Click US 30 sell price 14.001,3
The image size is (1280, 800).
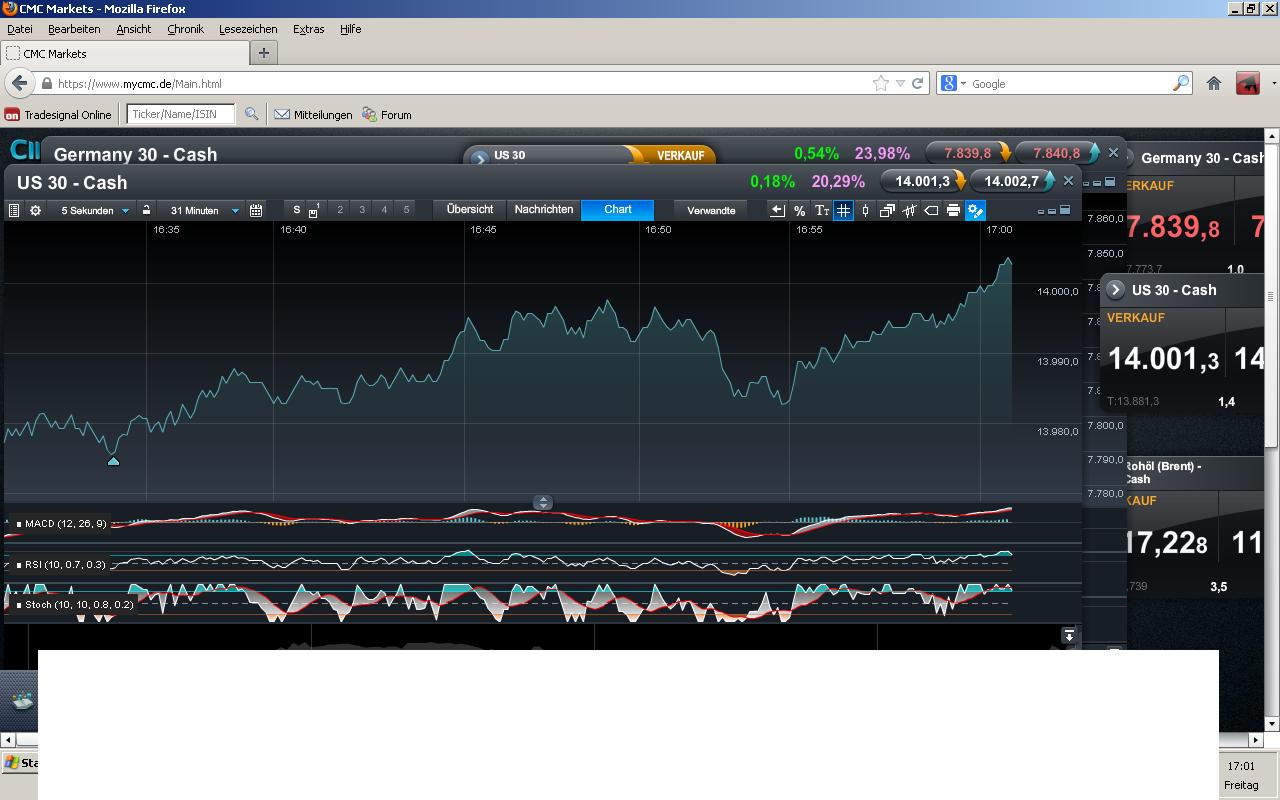point(923,181)
